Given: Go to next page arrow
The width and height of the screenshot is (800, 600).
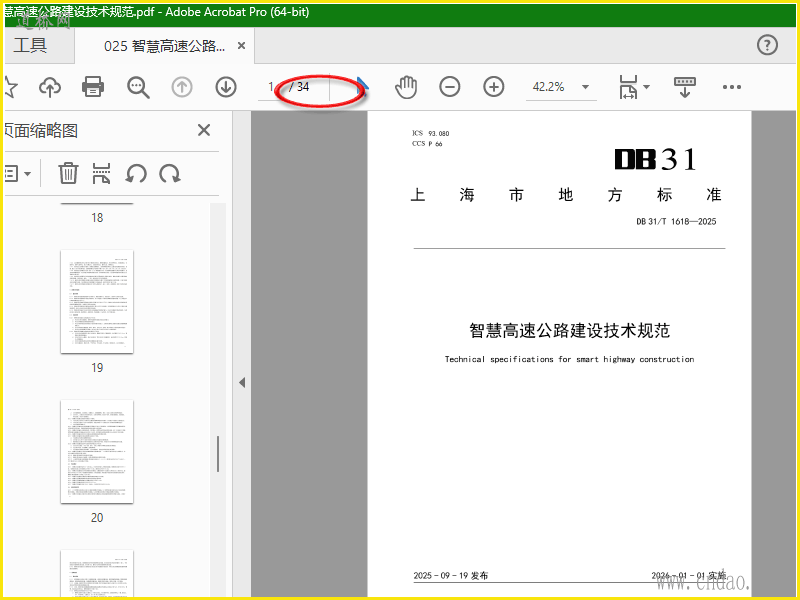Looking at the screenshot, I should click(x=226, y=87).
